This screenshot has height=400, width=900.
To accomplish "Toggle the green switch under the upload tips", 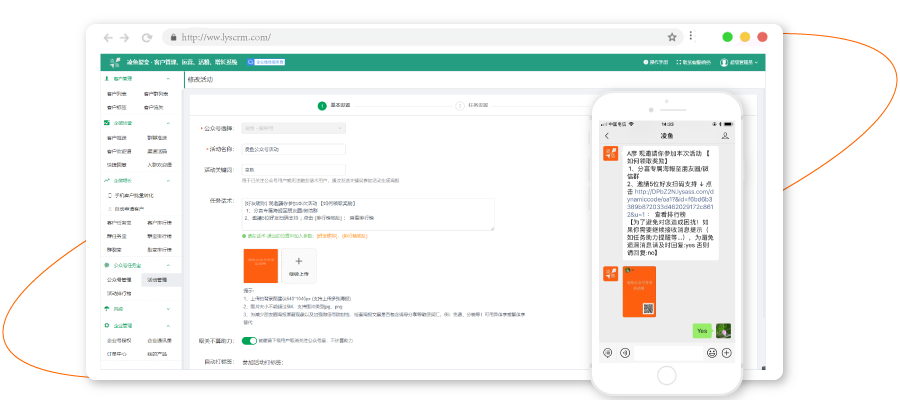I will tap(249, 341).
